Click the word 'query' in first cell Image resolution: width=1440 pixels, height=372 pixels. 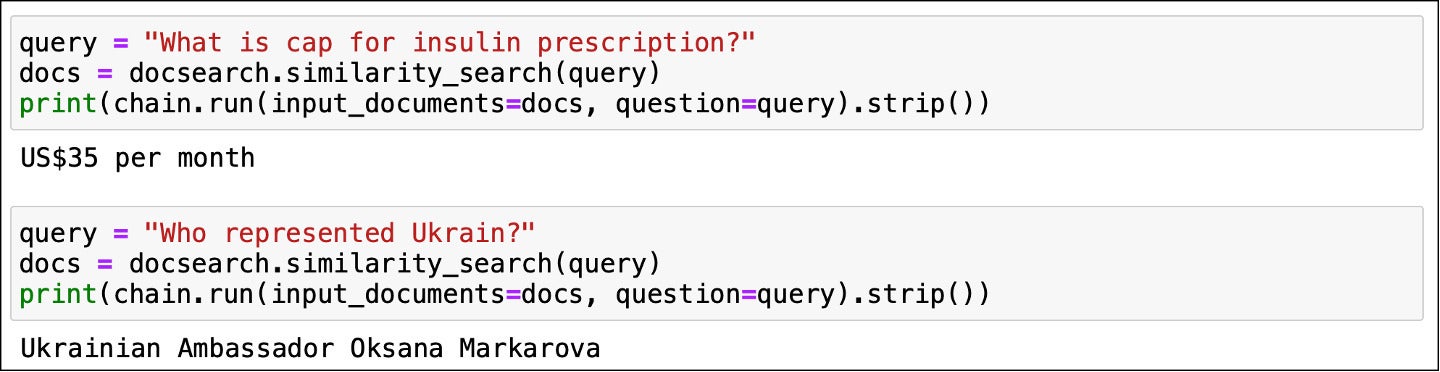60,44
